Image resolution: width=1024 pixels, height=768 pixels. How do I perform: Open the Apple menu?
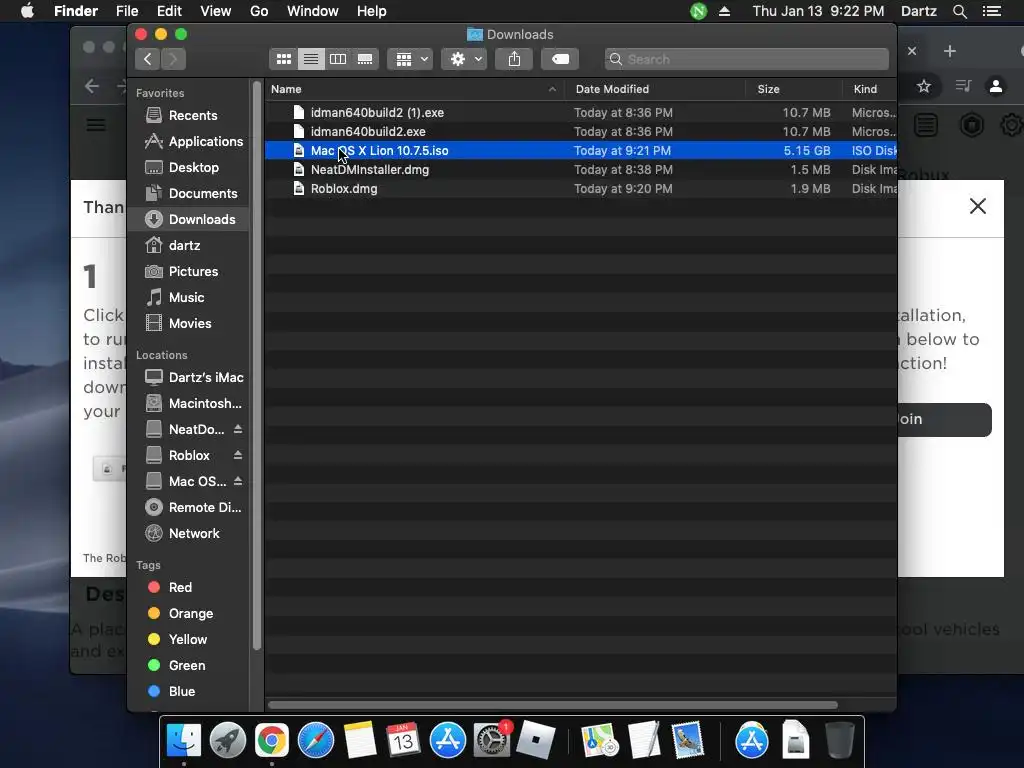[27, 11]
